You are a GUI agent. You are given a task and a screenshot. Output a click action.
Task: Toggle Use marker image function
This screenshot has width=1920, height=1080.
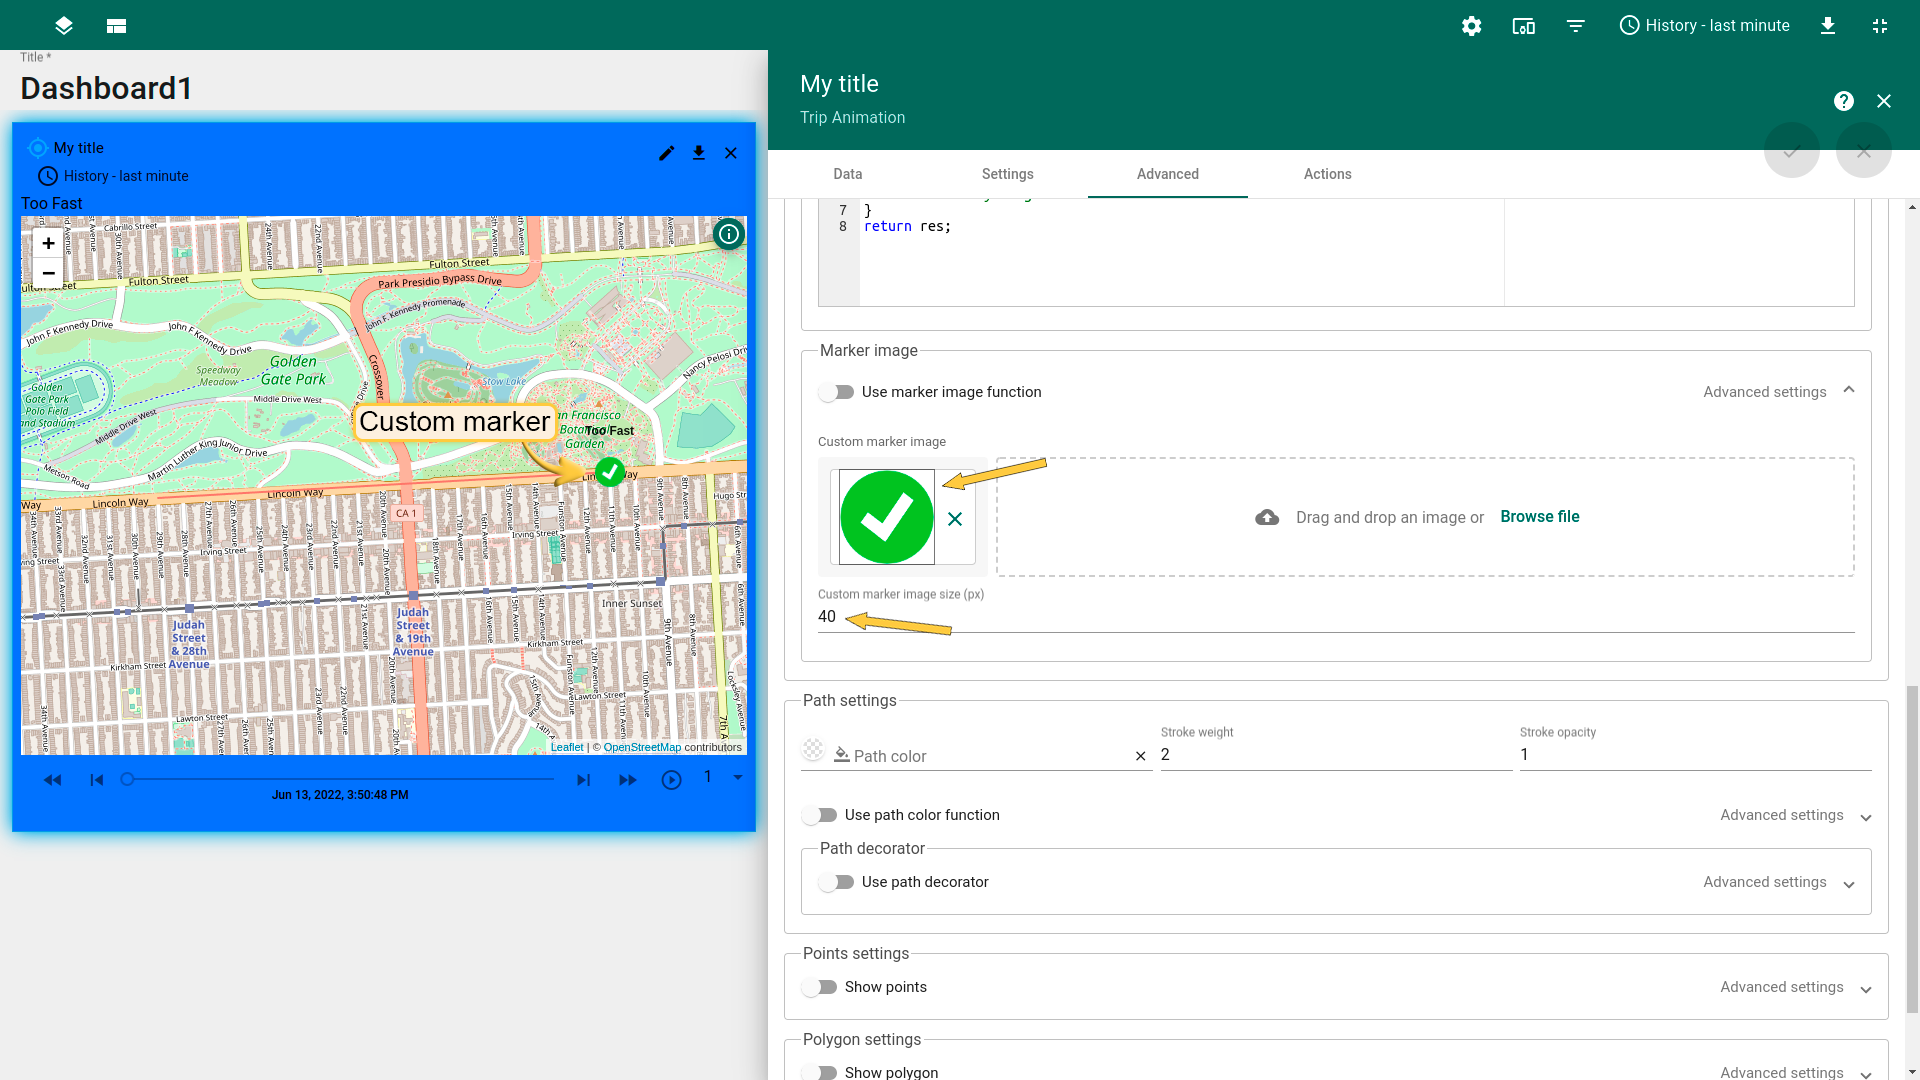[x=836, y=392]
